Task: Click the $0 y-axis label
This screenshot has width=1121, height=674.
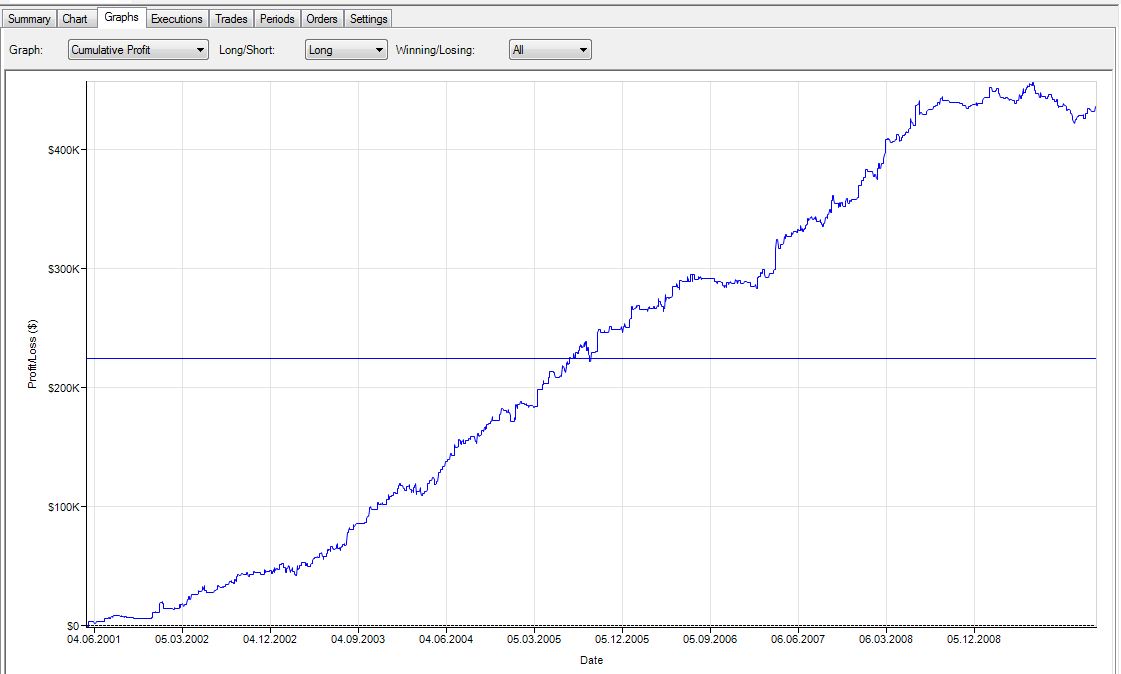Action: [73, 626]
